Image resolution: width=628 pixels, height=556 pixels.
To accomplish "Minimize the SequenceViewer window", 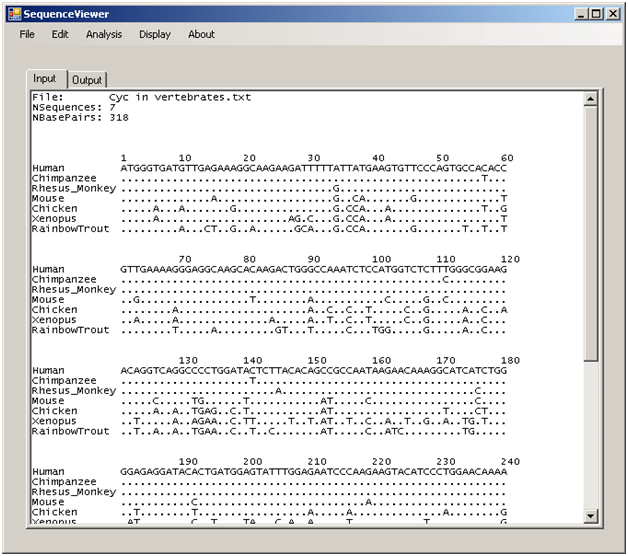I will [583, 14].
